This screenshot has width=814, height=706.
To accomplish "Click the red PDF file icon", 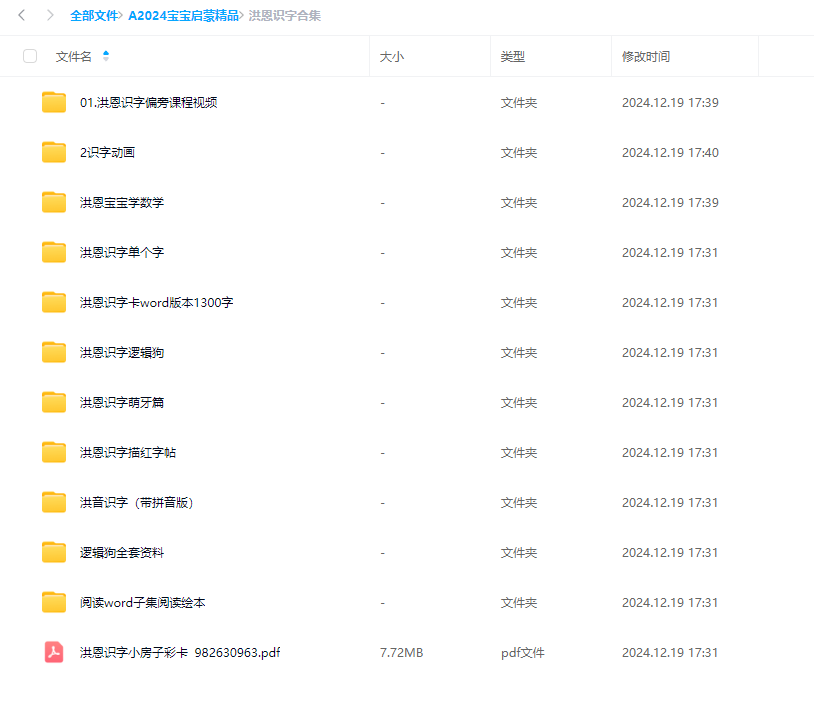I will pos(53,652).
